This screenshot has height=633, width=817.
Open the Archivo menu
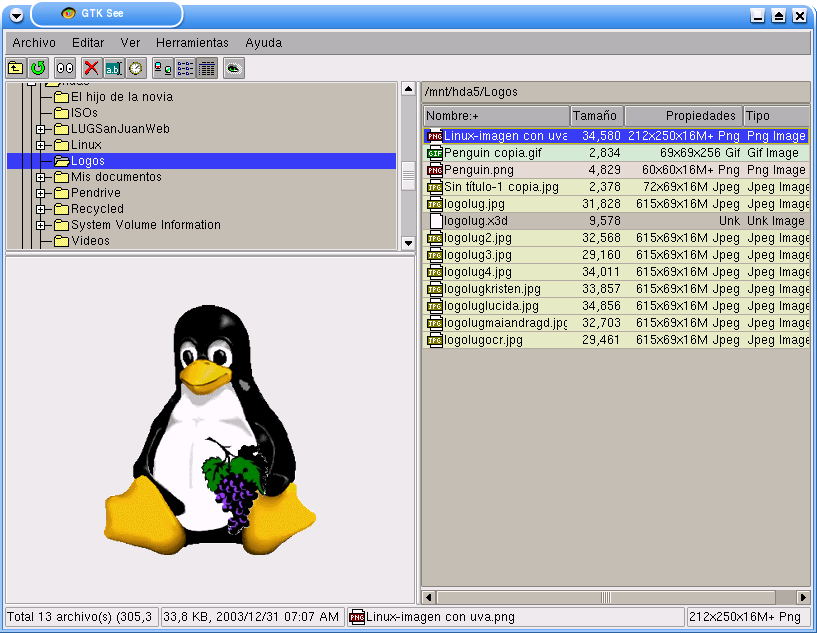34,43
